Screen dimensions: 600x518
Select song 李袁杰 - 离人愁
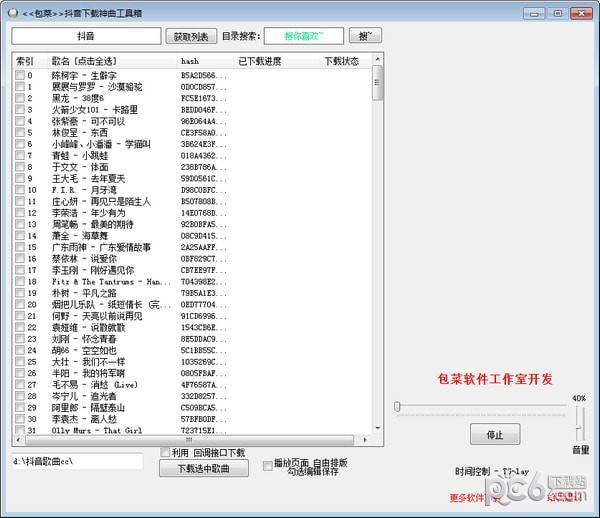(84, 419)
